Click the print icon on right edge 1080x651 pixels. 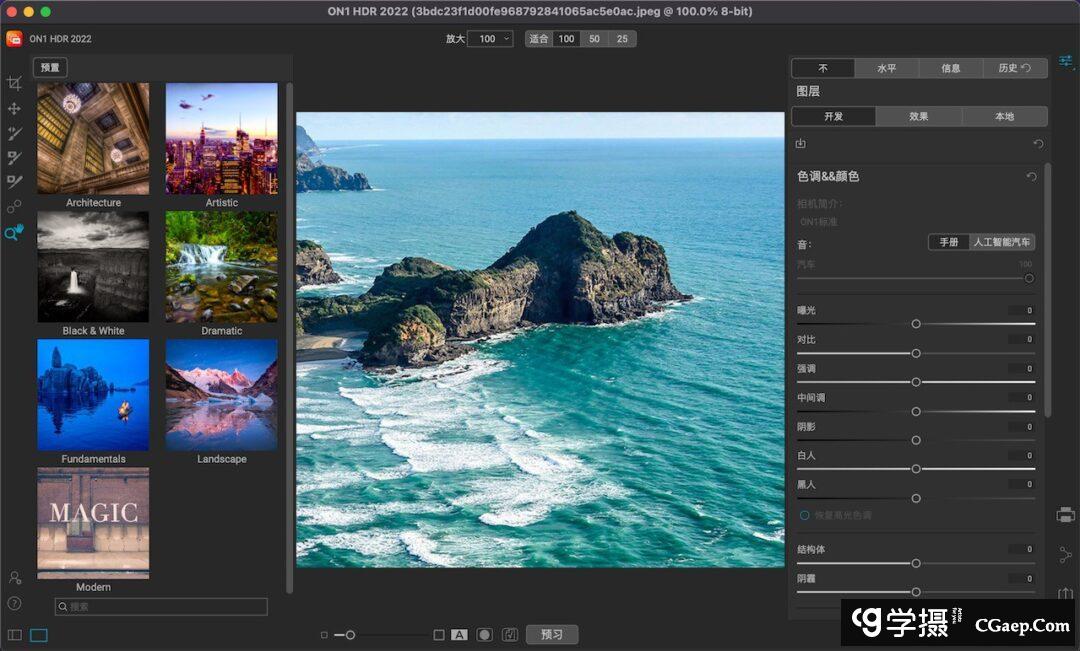click(1065, 515)
